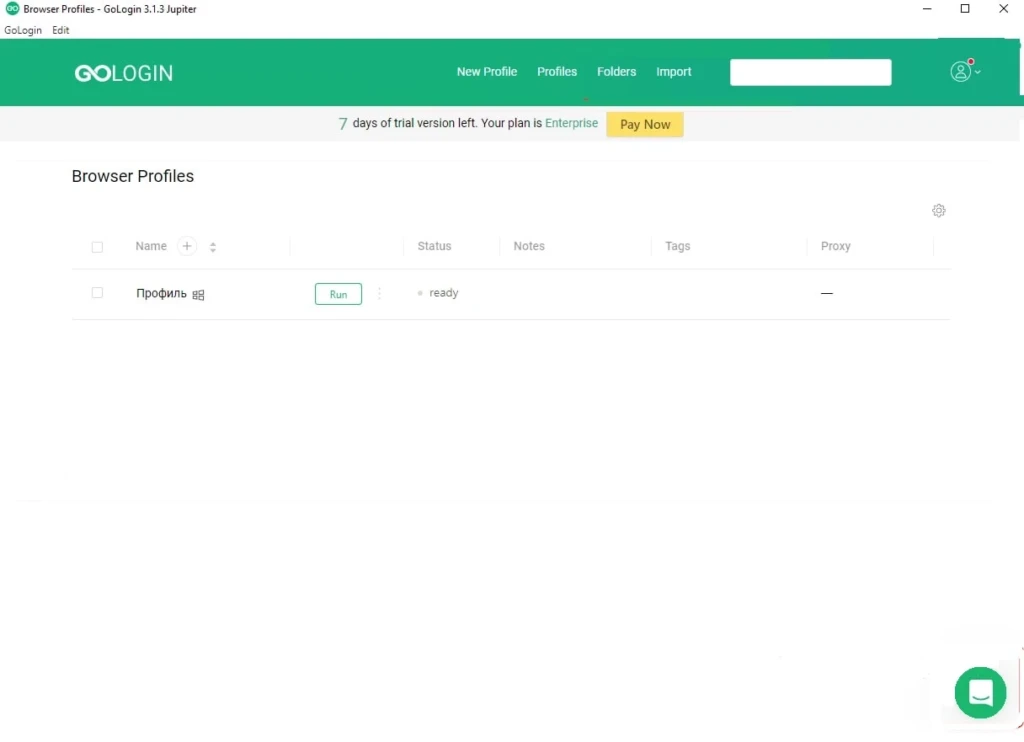Image resolution: width=1024 pixels, height=742 pixels.
Task: Open the user account avatar menu
Action: (x=960, y=71)
